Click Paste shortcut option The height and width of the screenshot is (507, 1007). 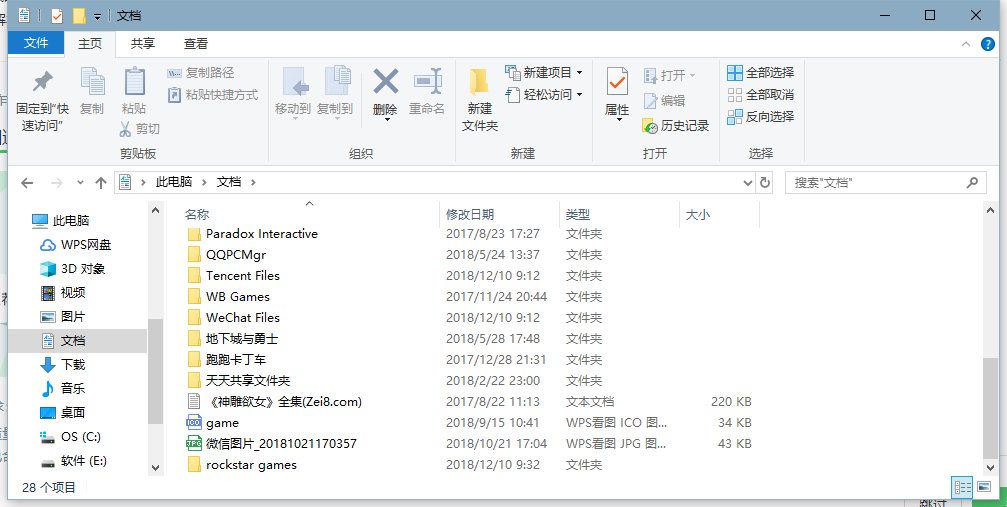tap(213, 94)
